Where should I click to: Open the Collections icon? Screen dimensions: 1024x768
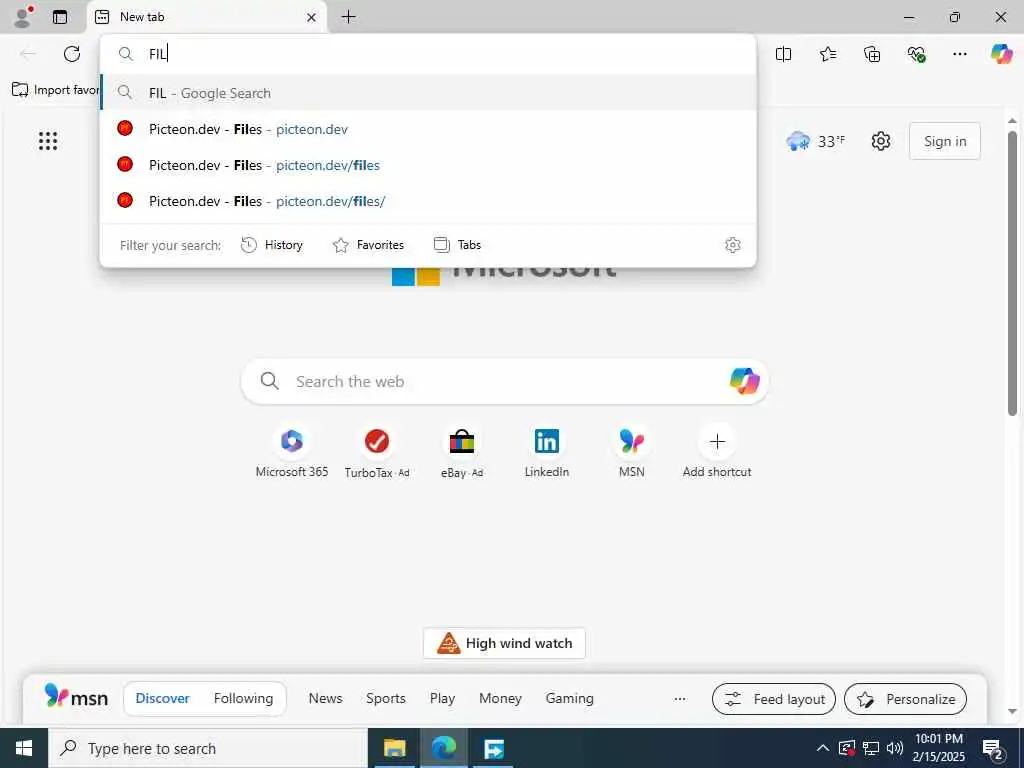872,54
